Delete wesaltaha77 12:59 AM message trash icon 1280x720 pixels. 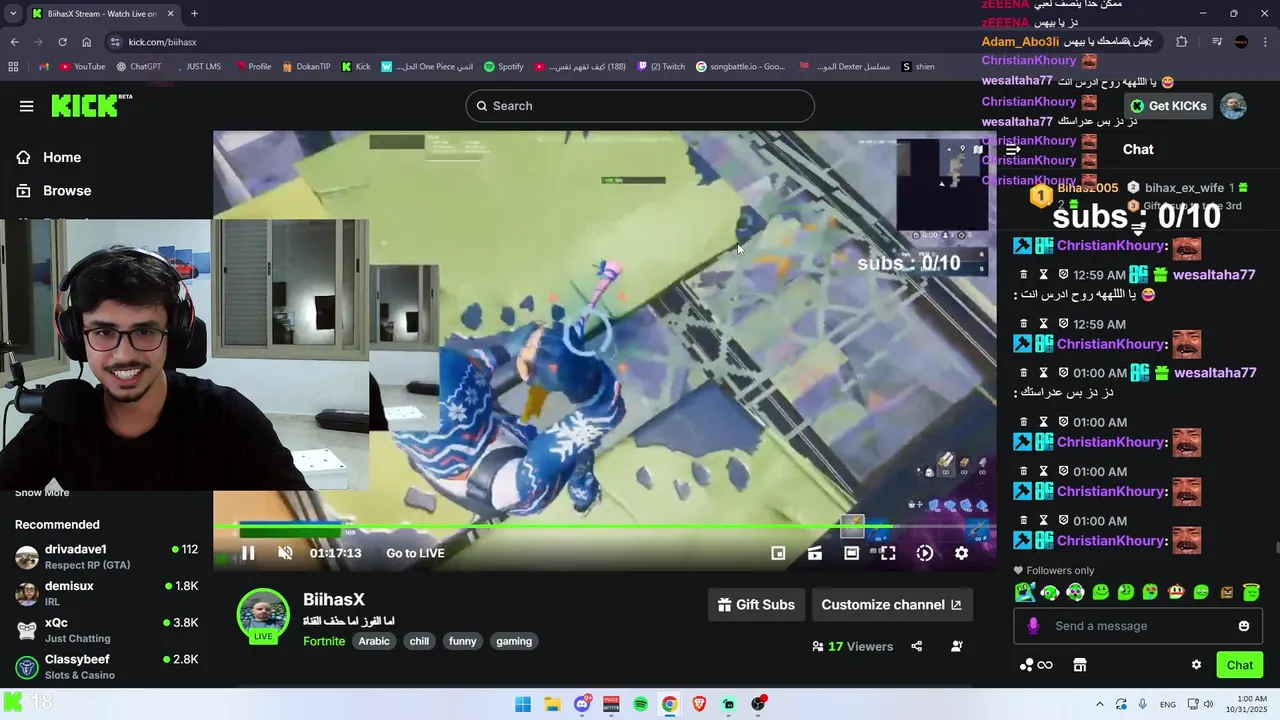click(x=1023, y=274)
